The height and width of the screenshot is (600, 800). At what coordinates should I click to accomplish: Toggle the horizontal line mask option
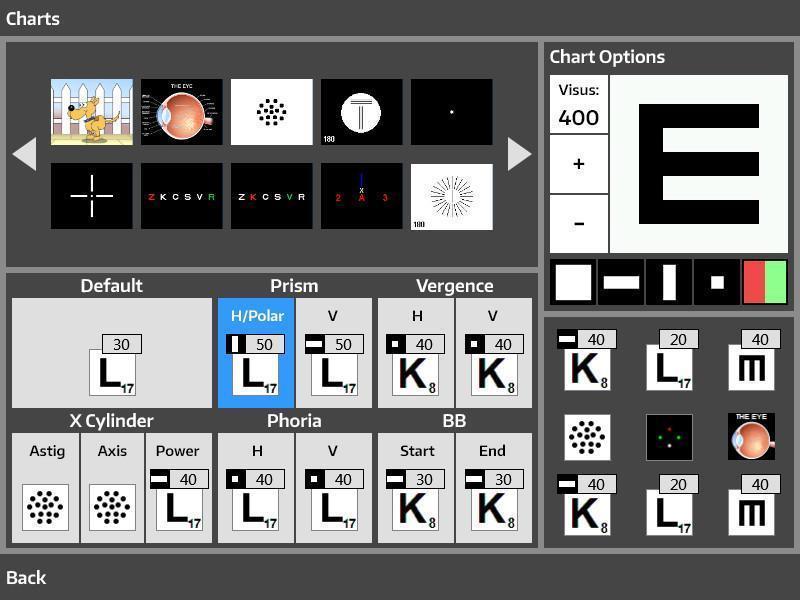tap(621, 282)
